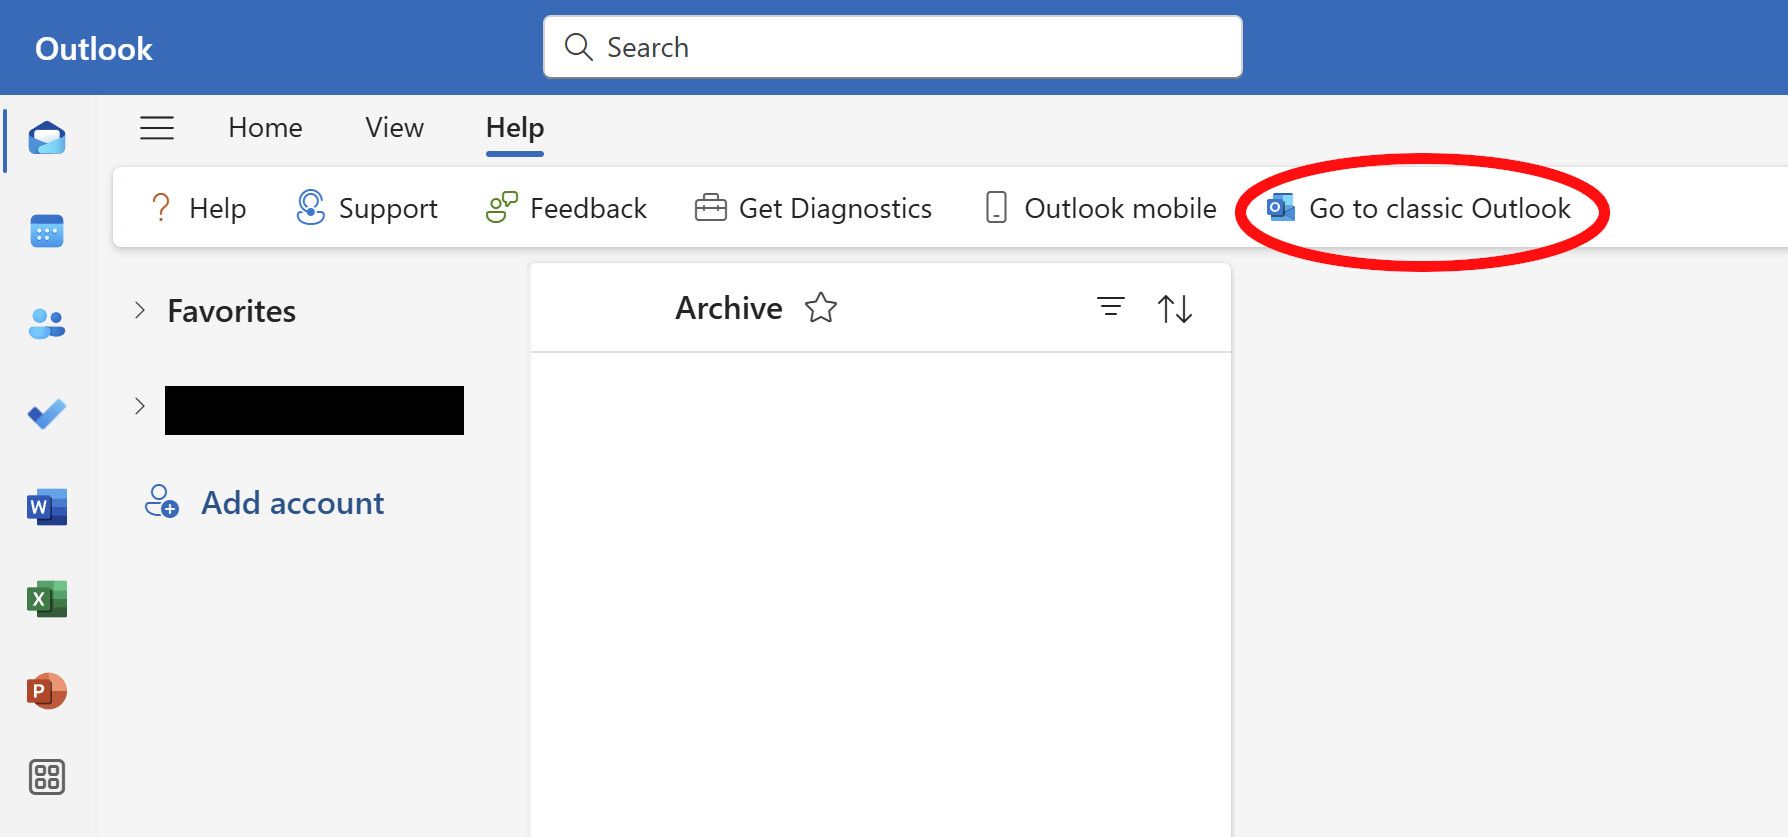Image resolution: width=1788 pixels, height=837 pixels.
Task: Open the filter options for Archive
Action: 1110,308
